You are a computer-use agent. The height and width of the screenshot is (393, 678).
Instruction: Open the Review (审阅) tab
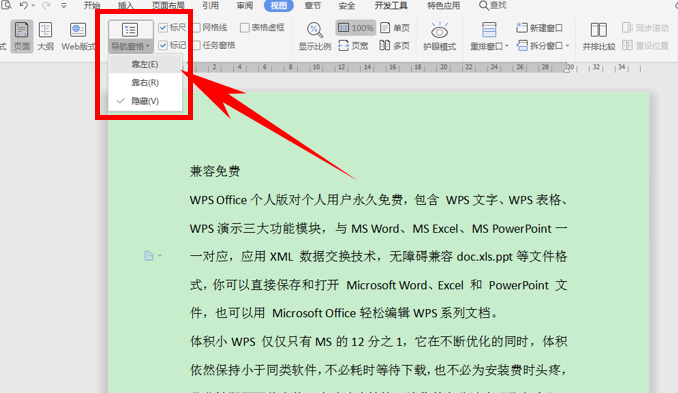(245, 6)
